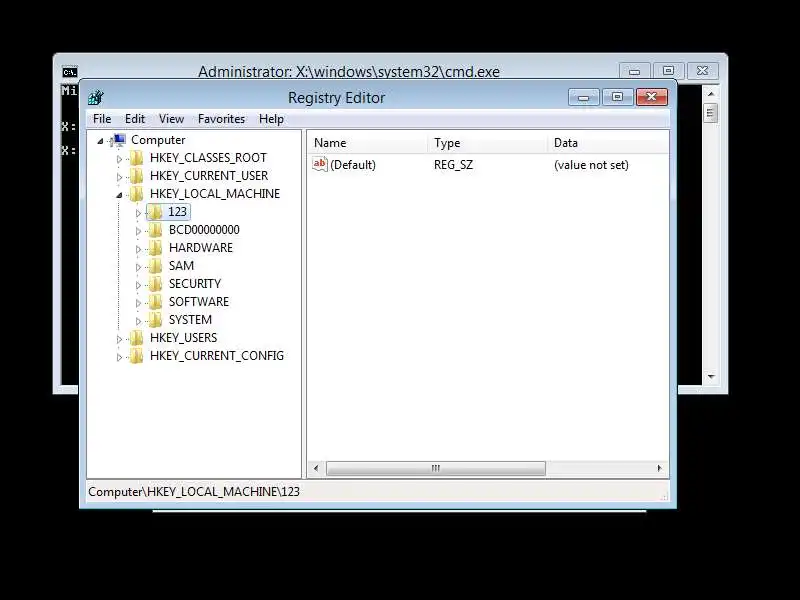Screen dimensions: 800x600
Task: Click the values pane right scroll arrow
Action: coord(659,468)
